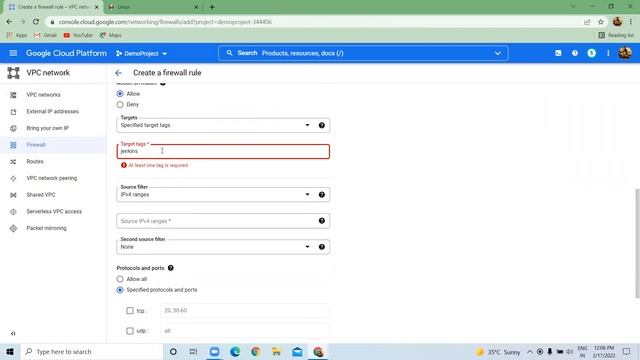Open the help question mark in header
Viewport: 640px width, 360px height.
[x=575, y=53]
